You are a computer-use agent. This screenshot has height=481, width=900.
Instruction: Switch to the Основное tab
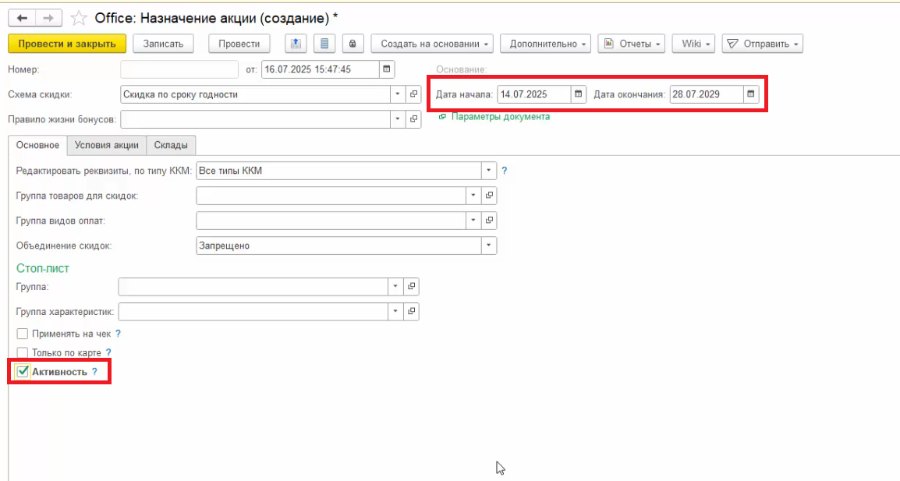pos(37,145)
